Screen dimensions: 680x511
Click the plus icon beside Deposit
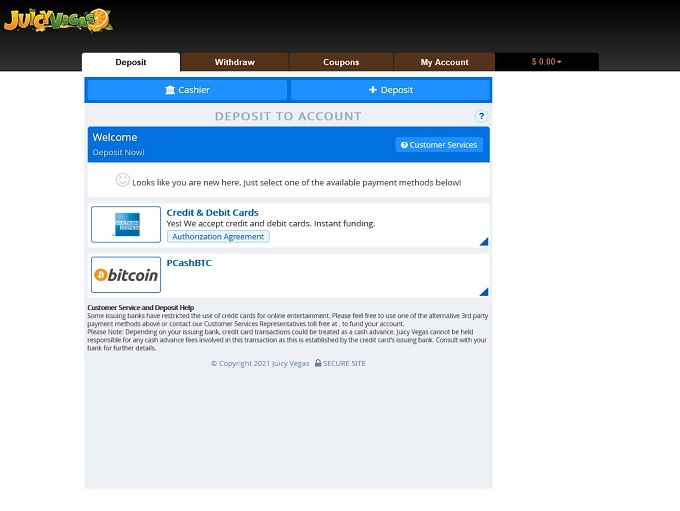[373, 89]
